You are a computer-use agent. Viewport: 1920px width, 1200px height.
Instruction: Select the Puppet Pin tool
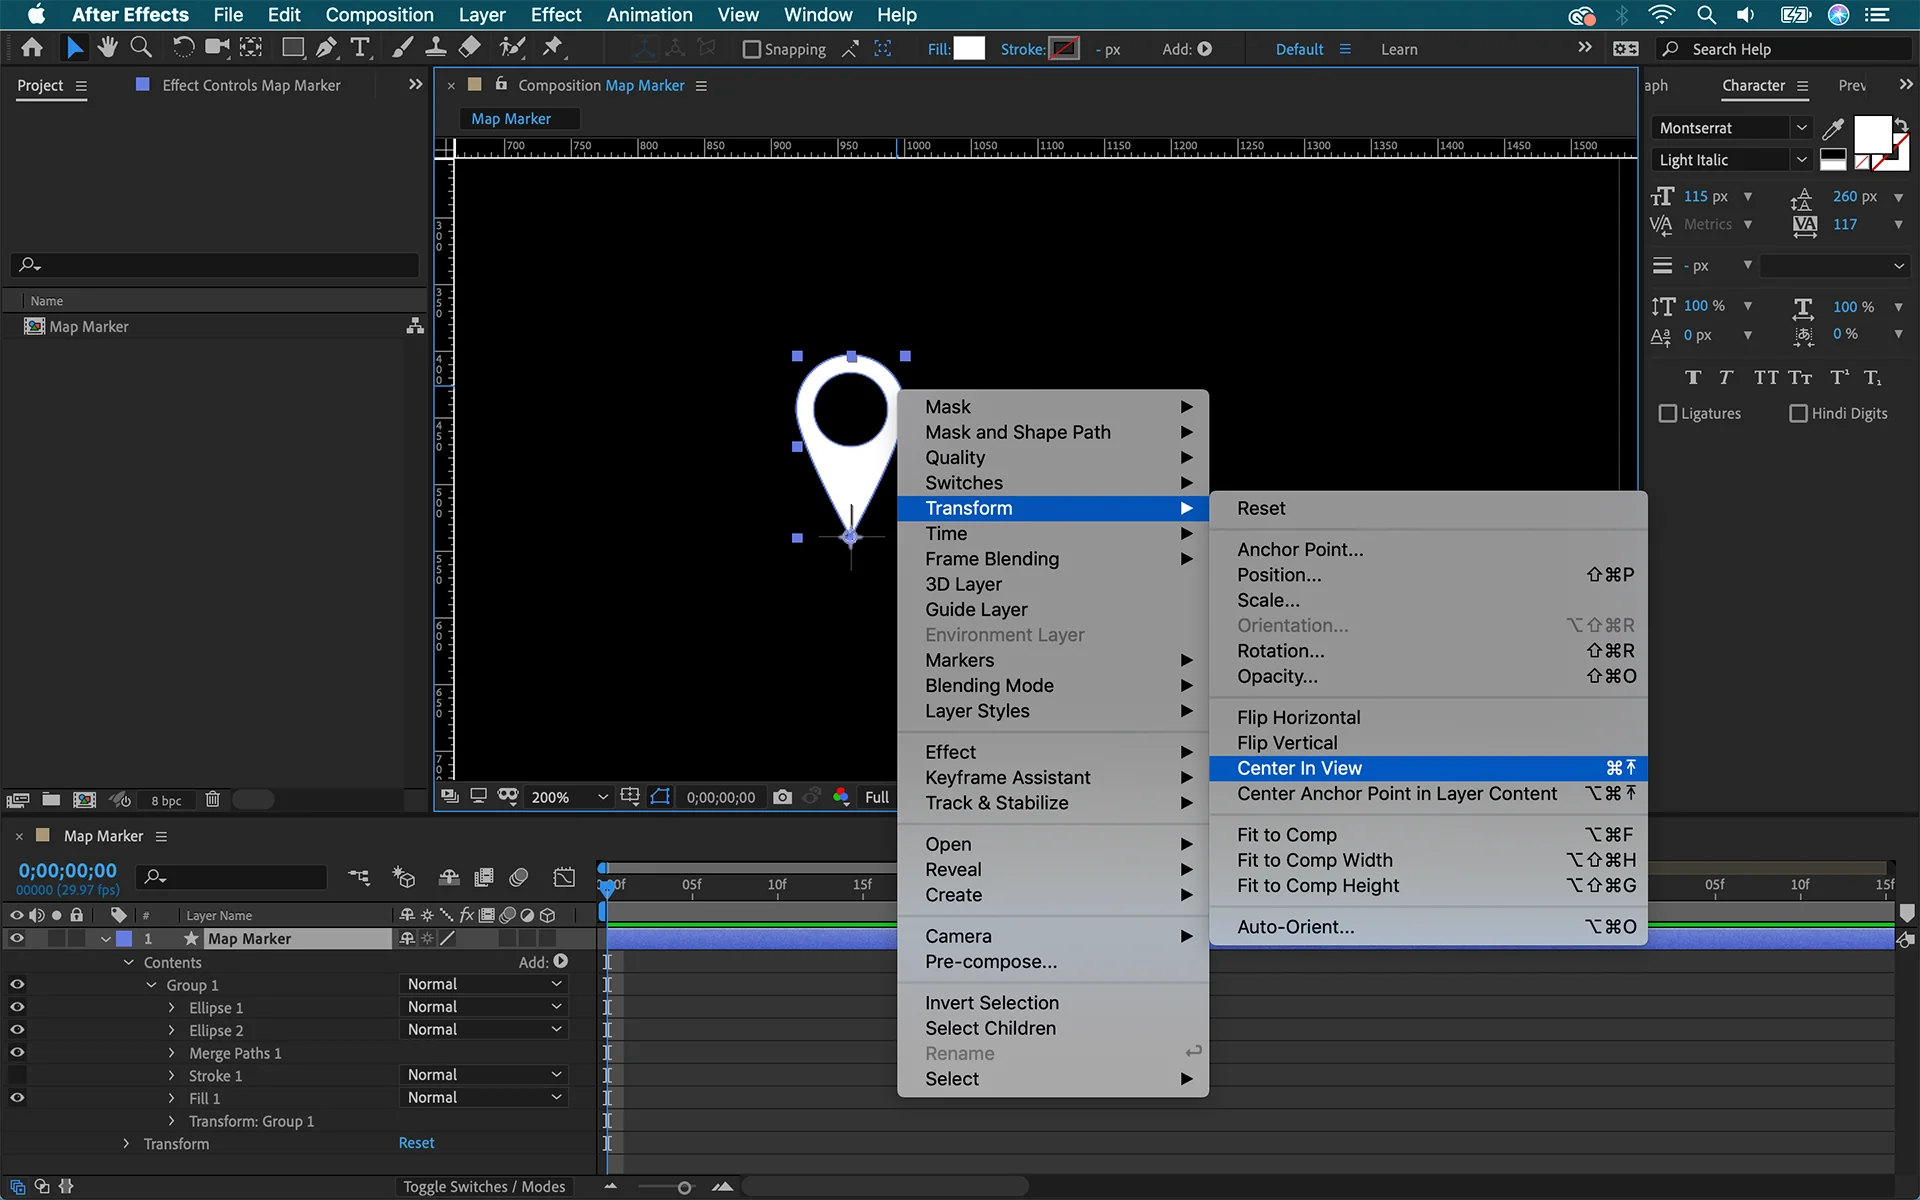552,48
